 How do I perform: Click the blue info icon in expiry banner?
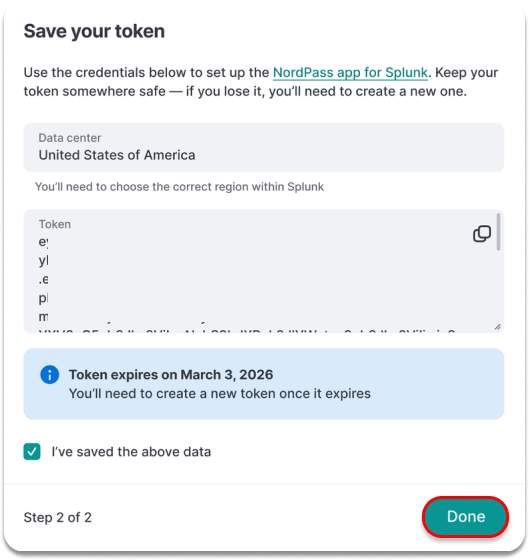coord(50,375)
